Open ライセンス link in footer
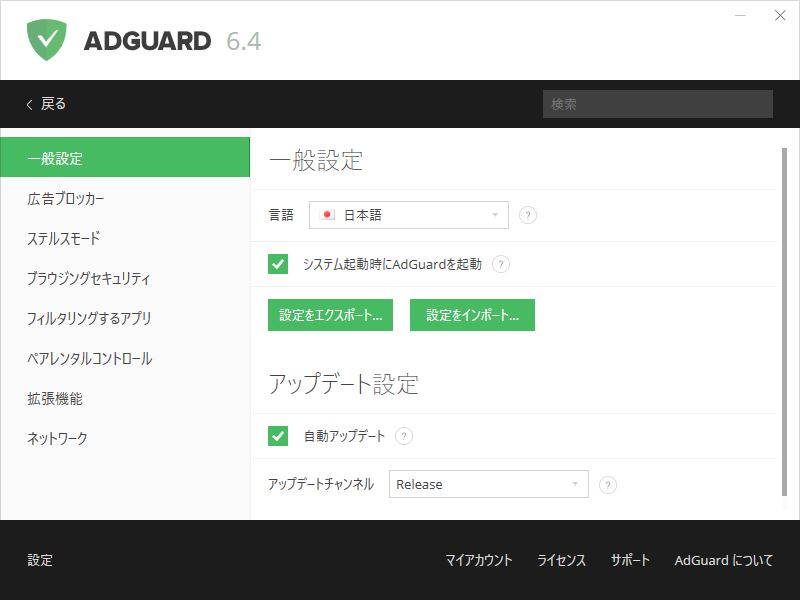 pos(561,560)
